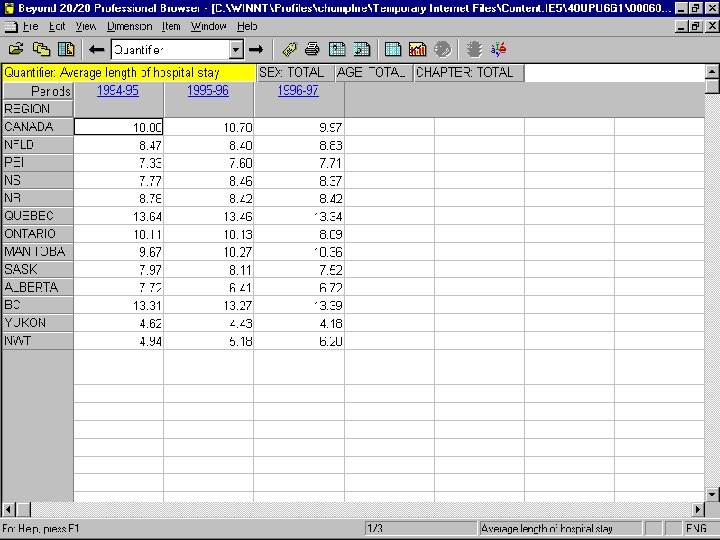Click the table icon with return arrow
Viewport: 720px width, 540px height.
(x=362, y=49)
